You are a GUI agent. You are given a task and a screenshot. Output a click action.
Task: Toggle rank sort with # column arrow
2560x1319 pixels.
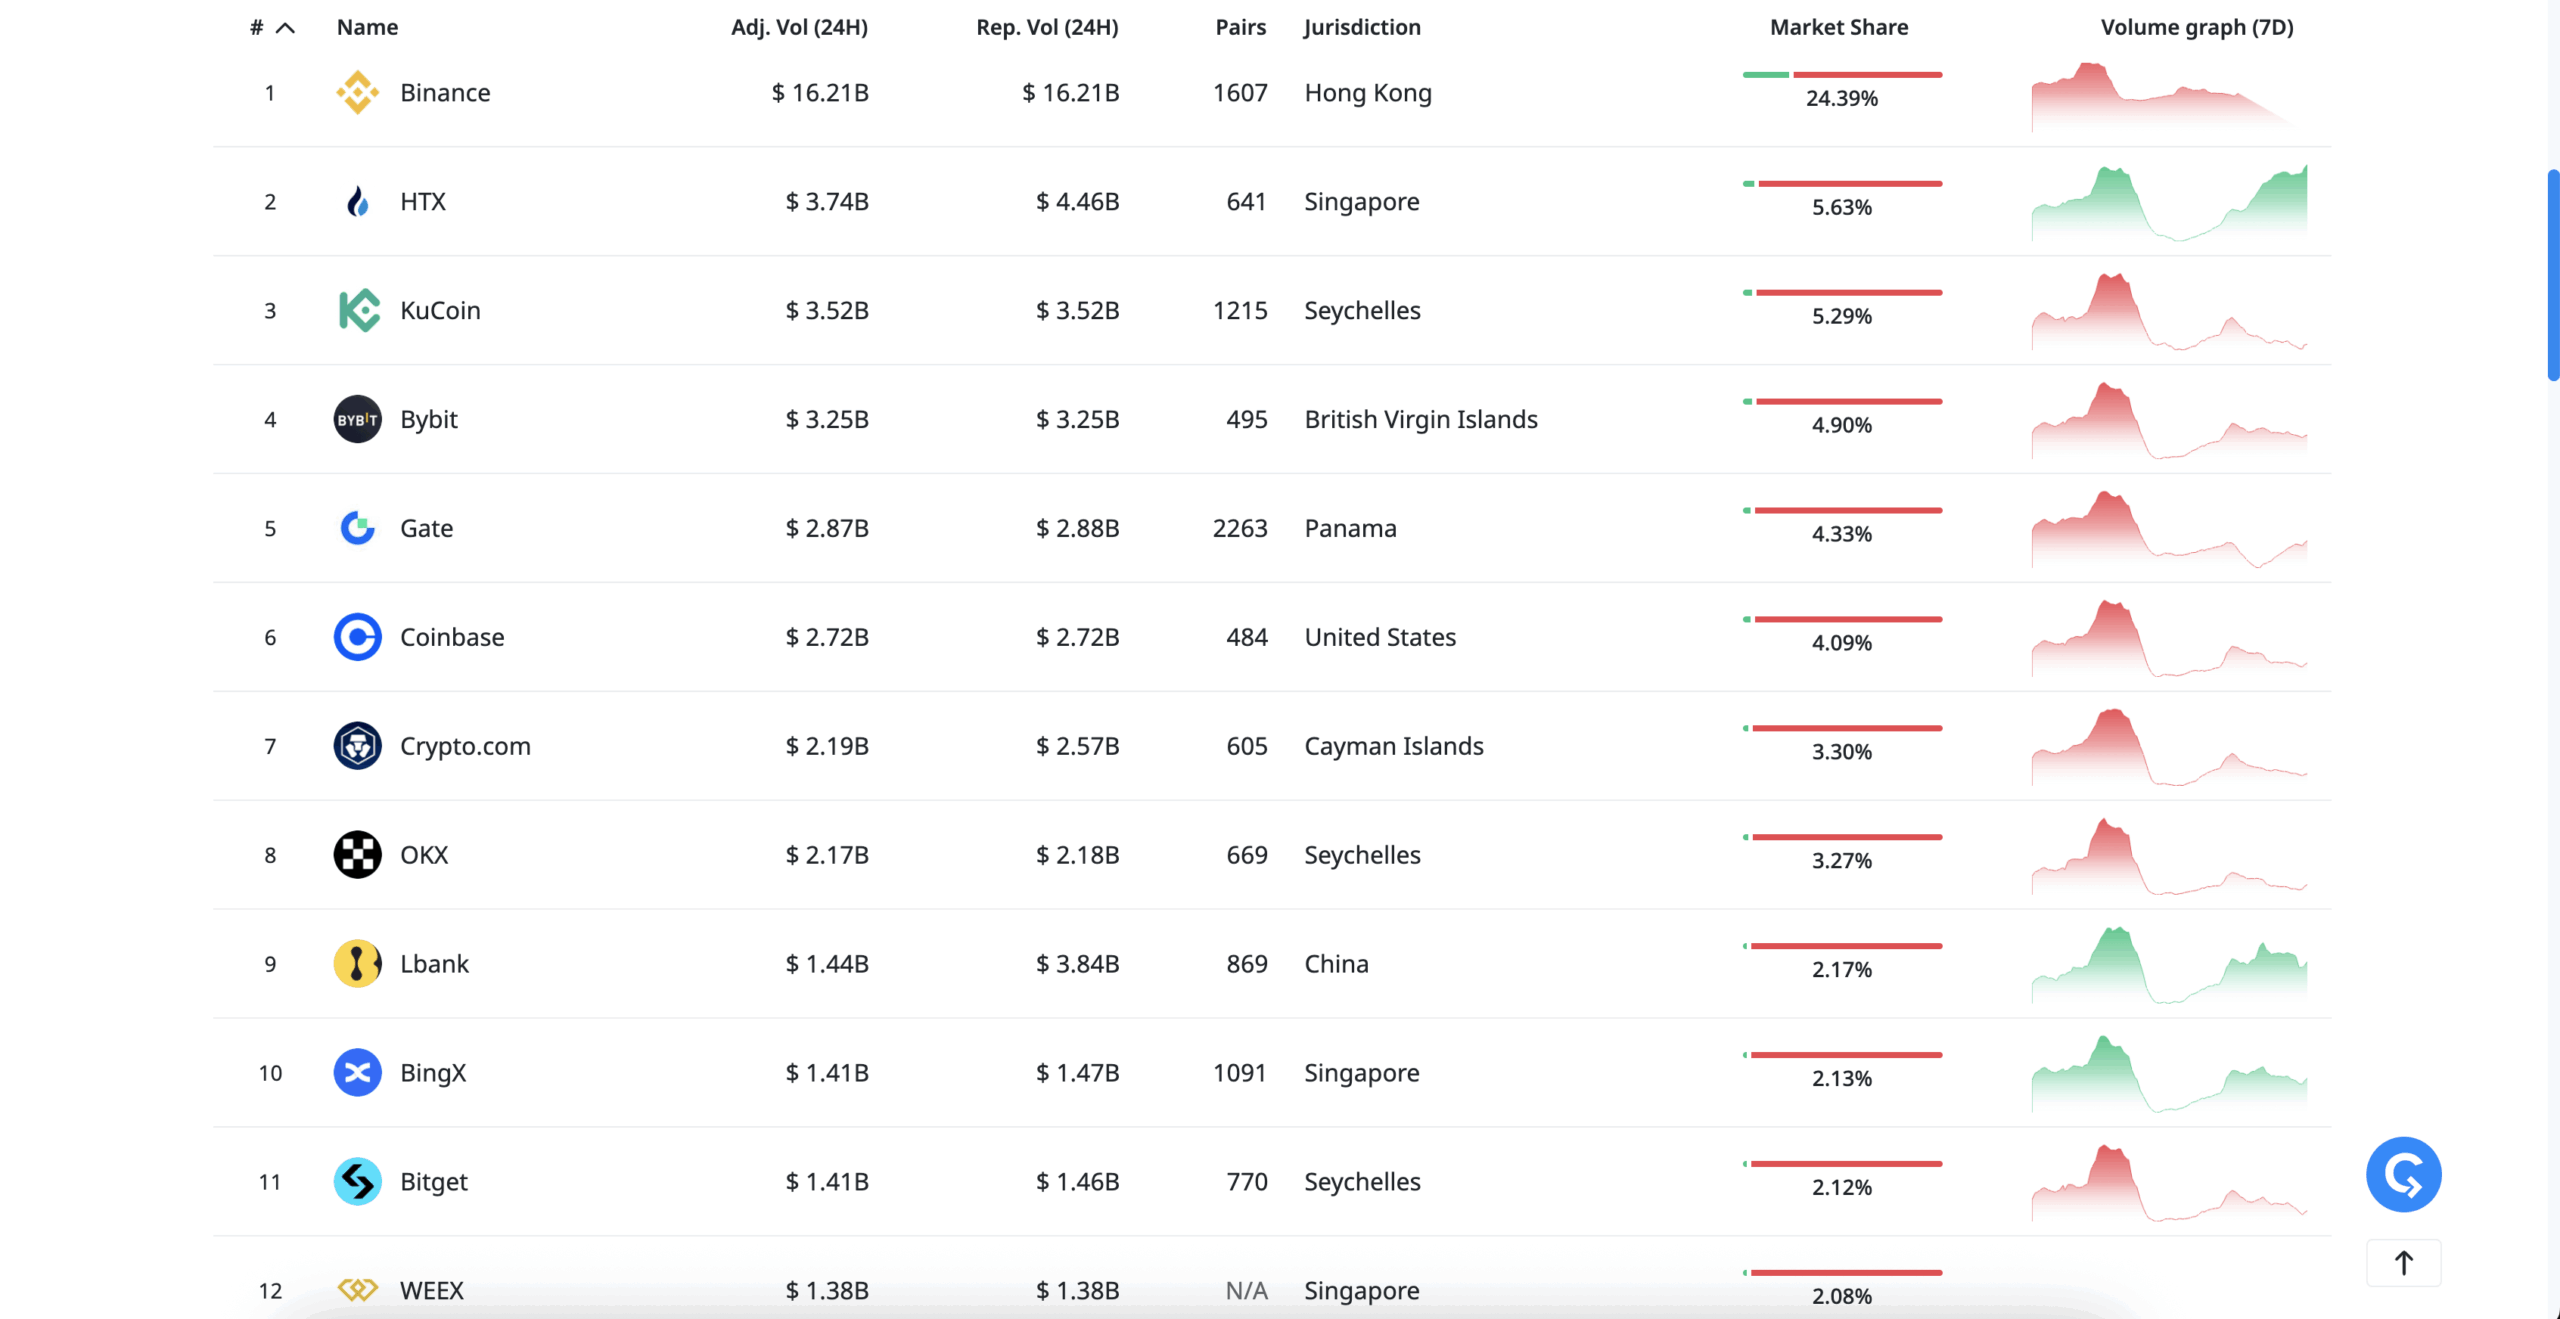tap(285, 28)
